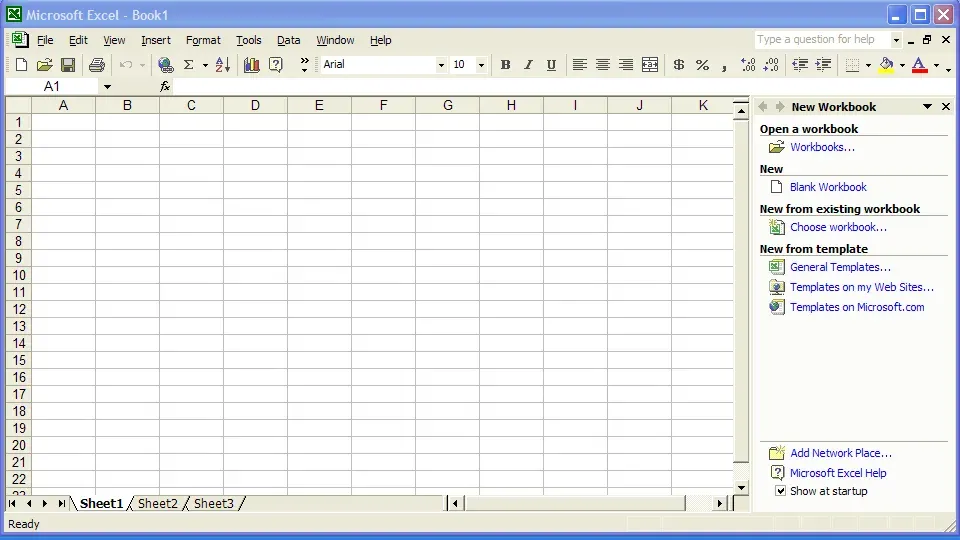The height and width of the screenshot is (540, 960).
Task: Click the Type a question for help box
Action: tap(822, 39)
